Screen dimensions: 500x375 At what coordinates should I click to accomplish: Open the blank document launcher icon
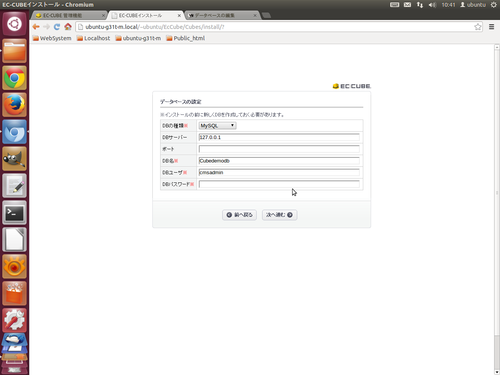pos(14,240)
